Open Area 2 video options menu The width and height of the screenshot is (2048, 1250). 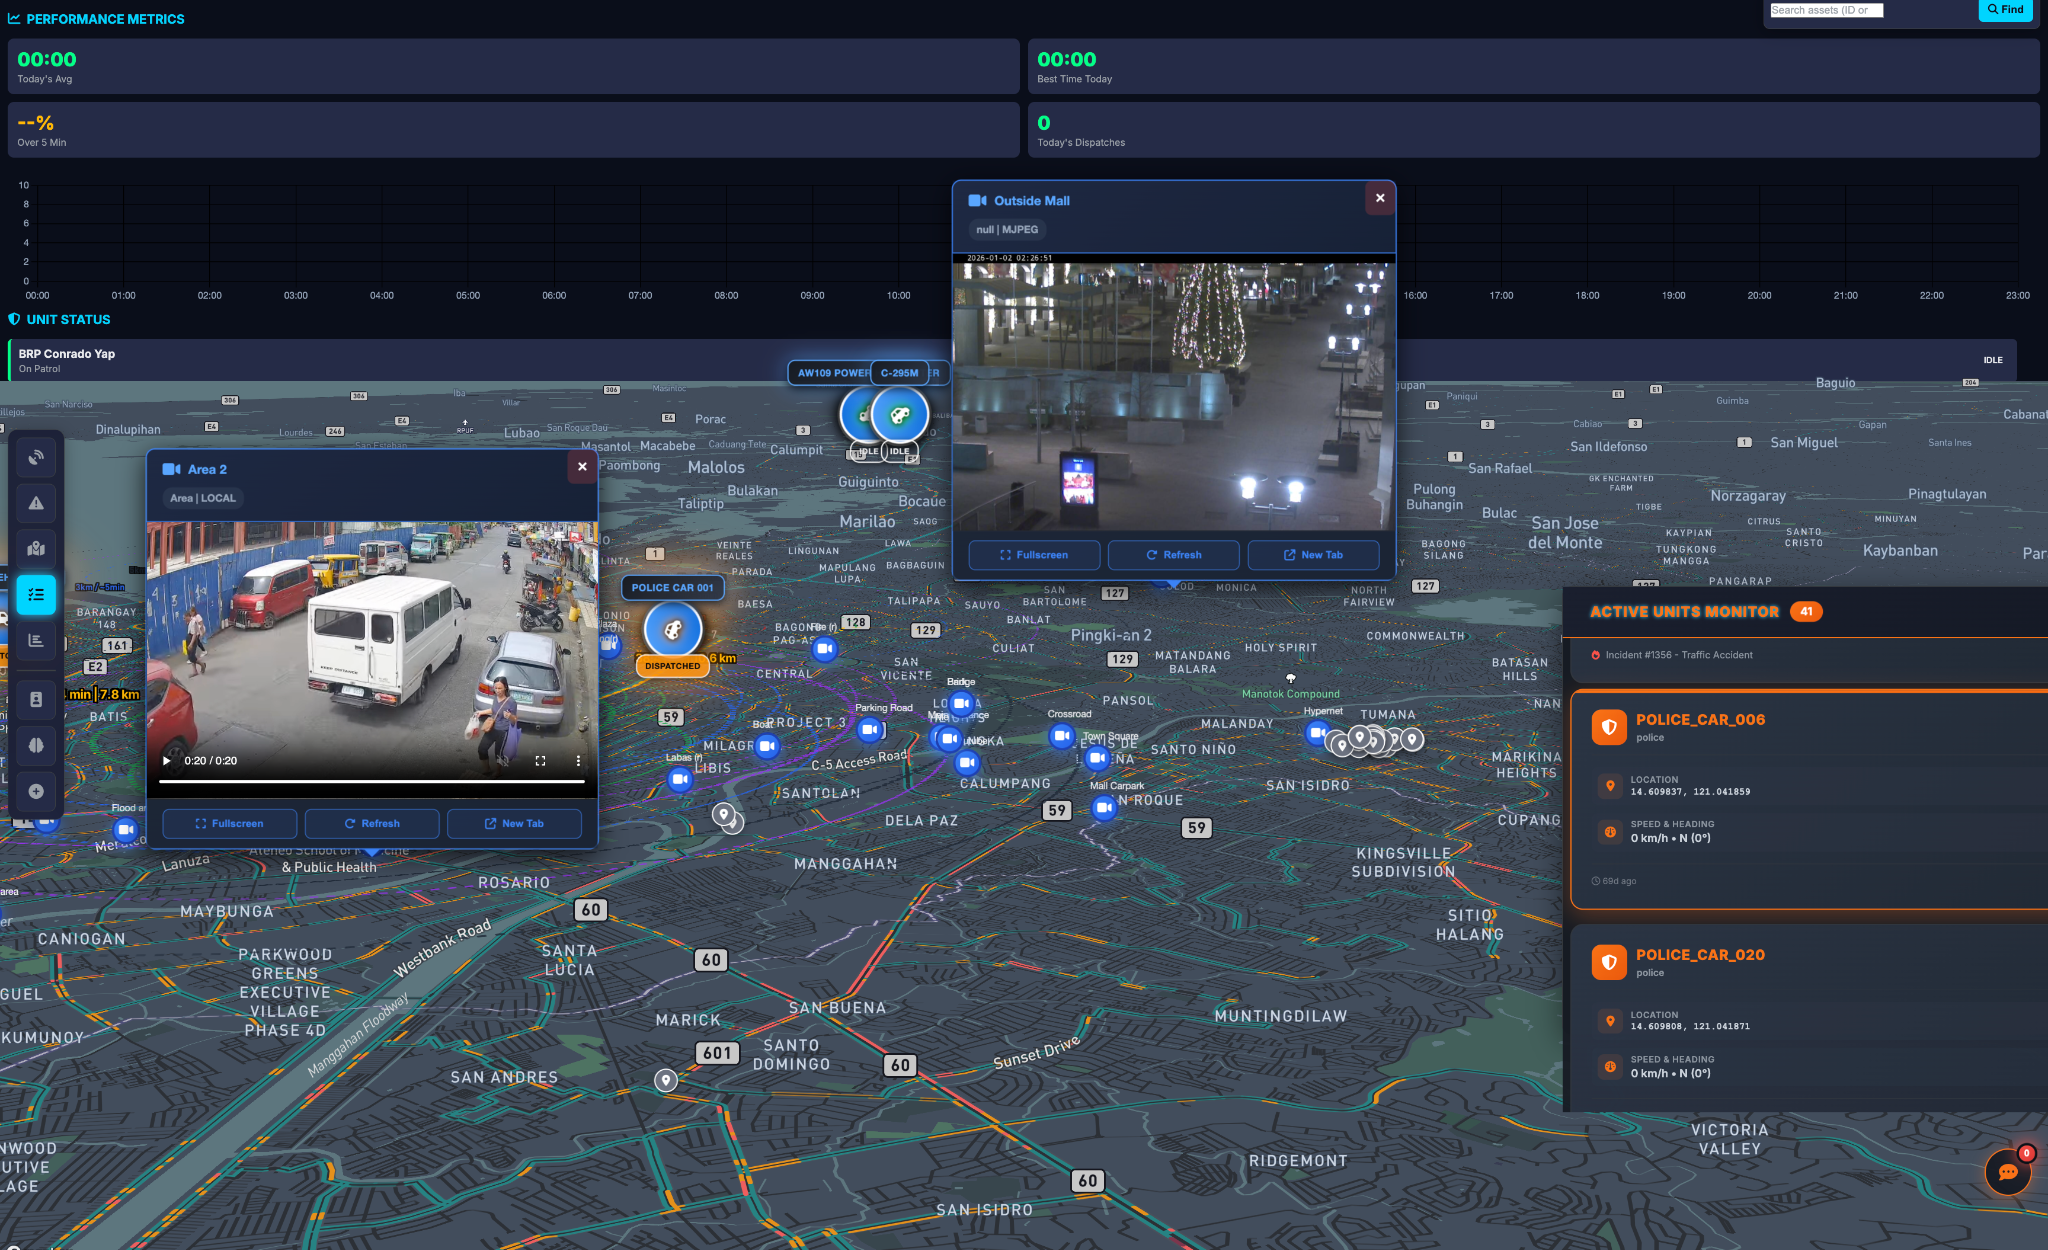click(x=578, y=761)
